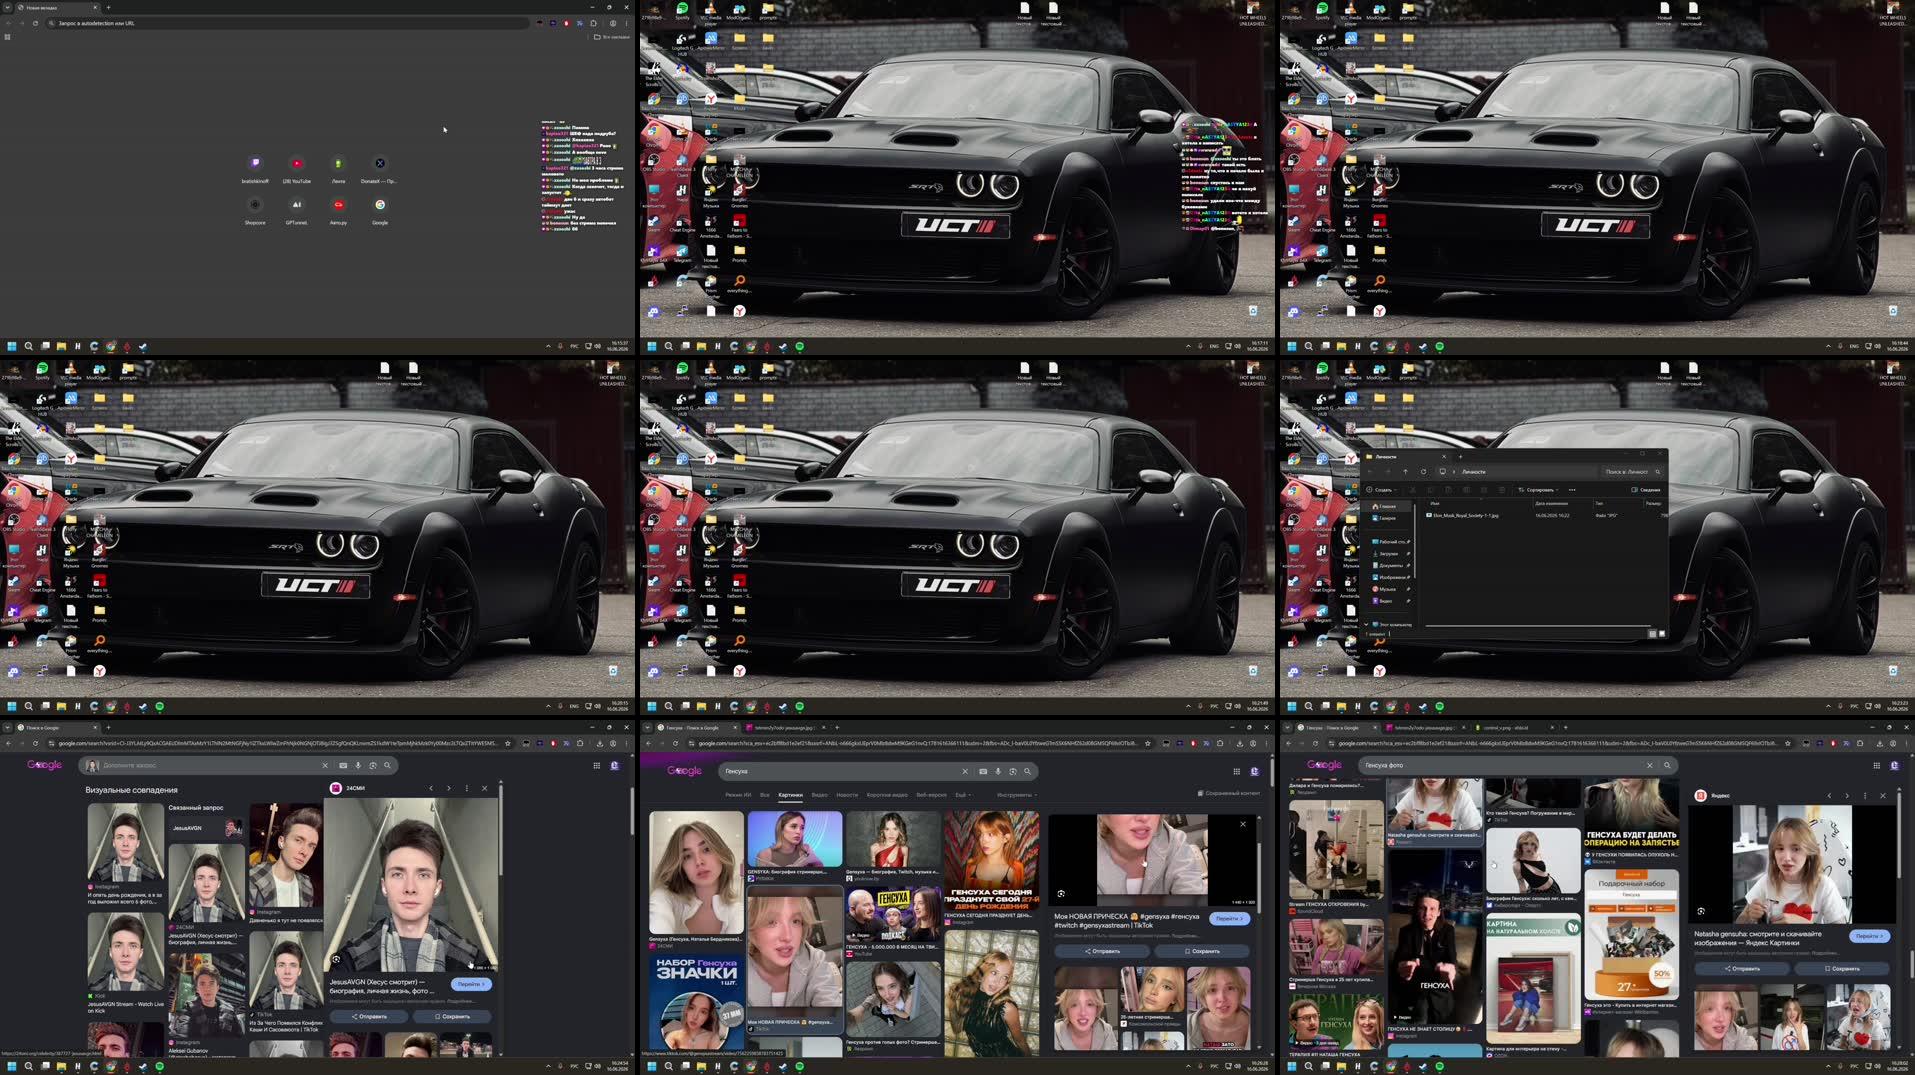
Task: Switch to Режим ИИ tab in Генсуха search
Action: [x=738, y=795]
